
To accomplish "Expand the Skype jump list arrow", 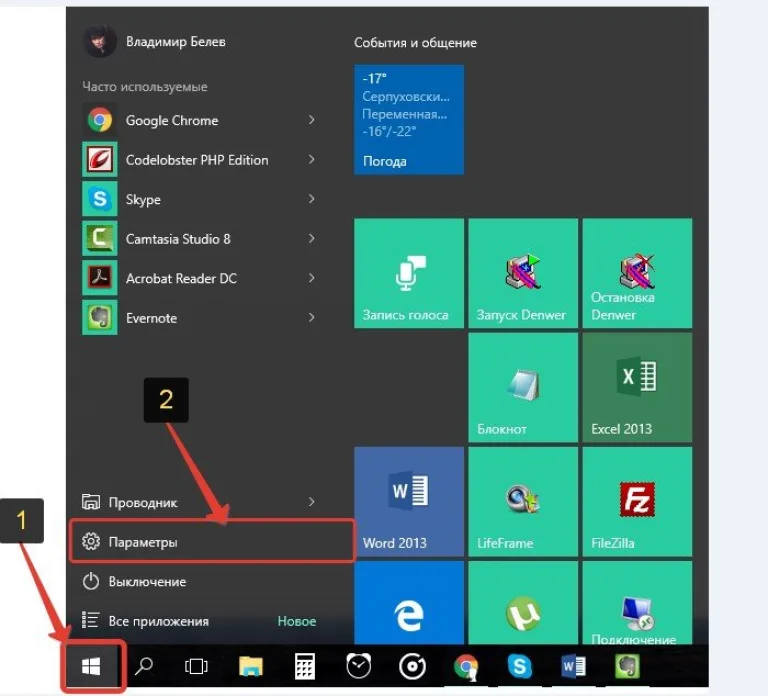I will 312,199.
